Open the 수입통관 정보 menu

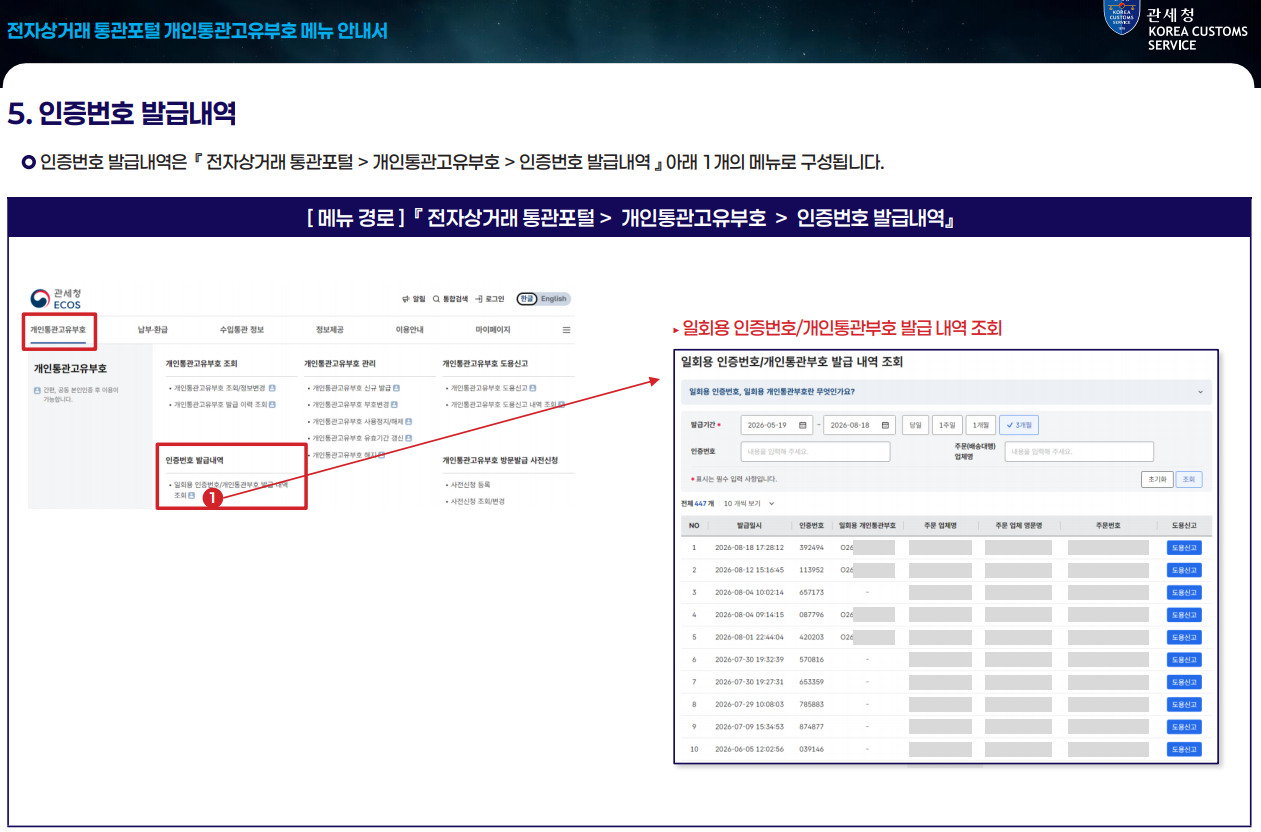pyautogui.click(x=242, y=329)
